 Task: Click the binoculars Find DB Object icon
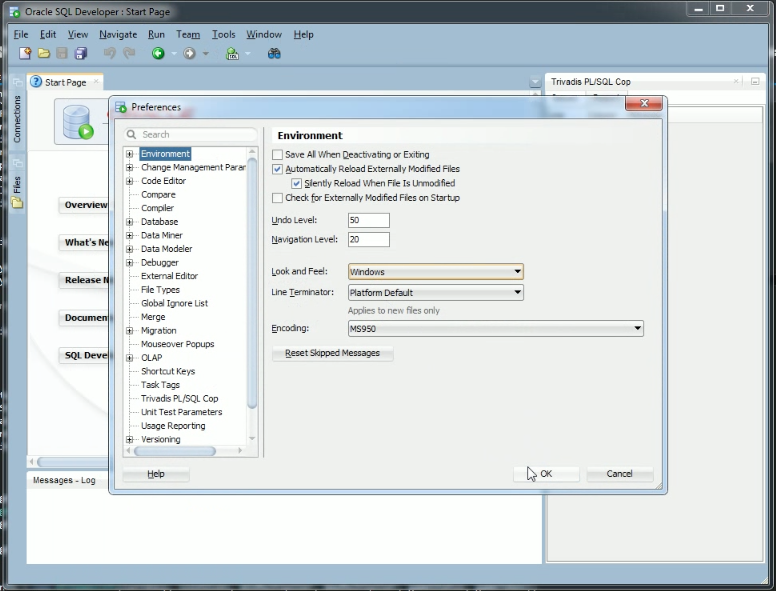274,53
